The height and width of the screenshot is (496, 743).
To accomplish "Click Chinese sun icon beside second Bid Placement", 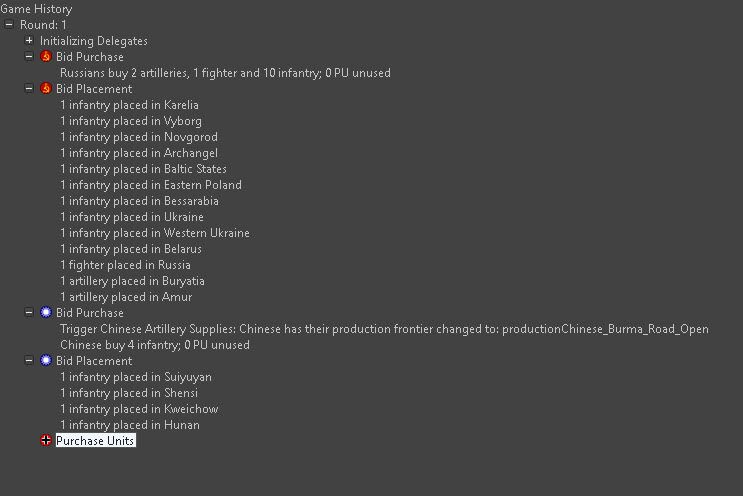I will pos(46,361).
